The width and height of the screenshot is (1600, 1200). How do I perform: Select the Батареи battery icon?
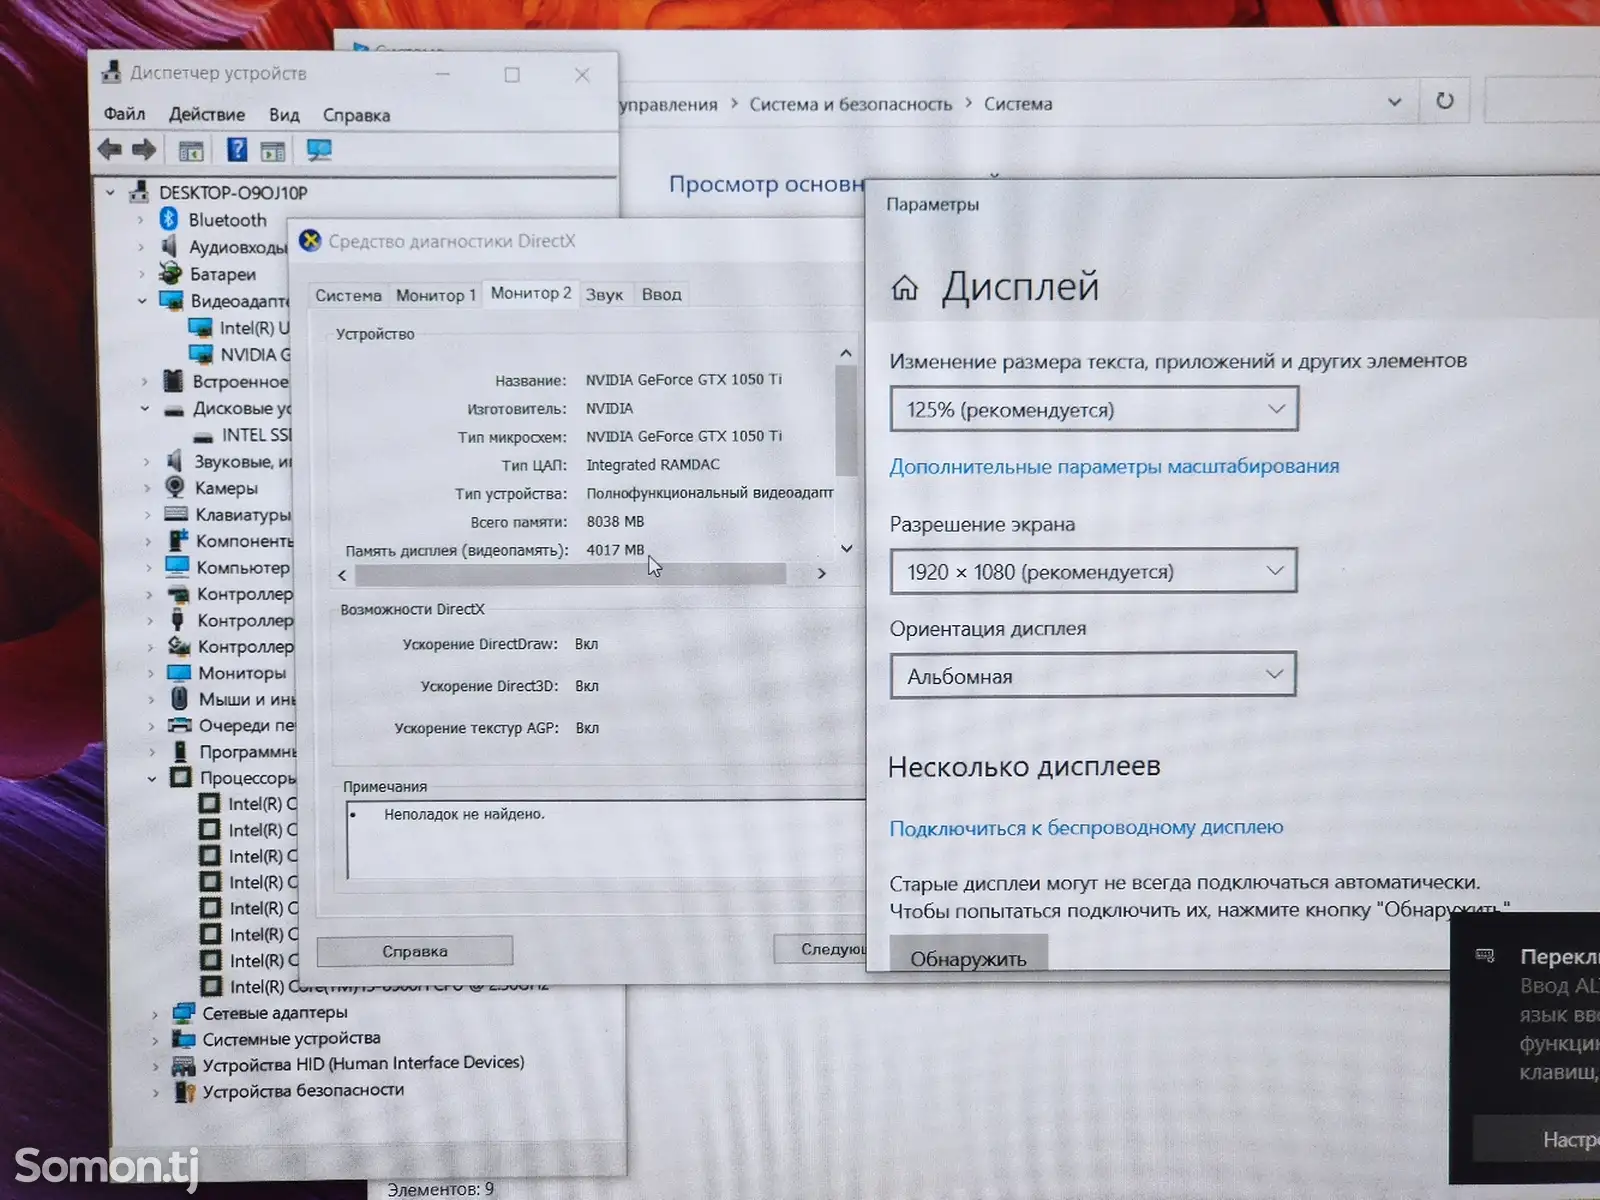coord(171,273)
